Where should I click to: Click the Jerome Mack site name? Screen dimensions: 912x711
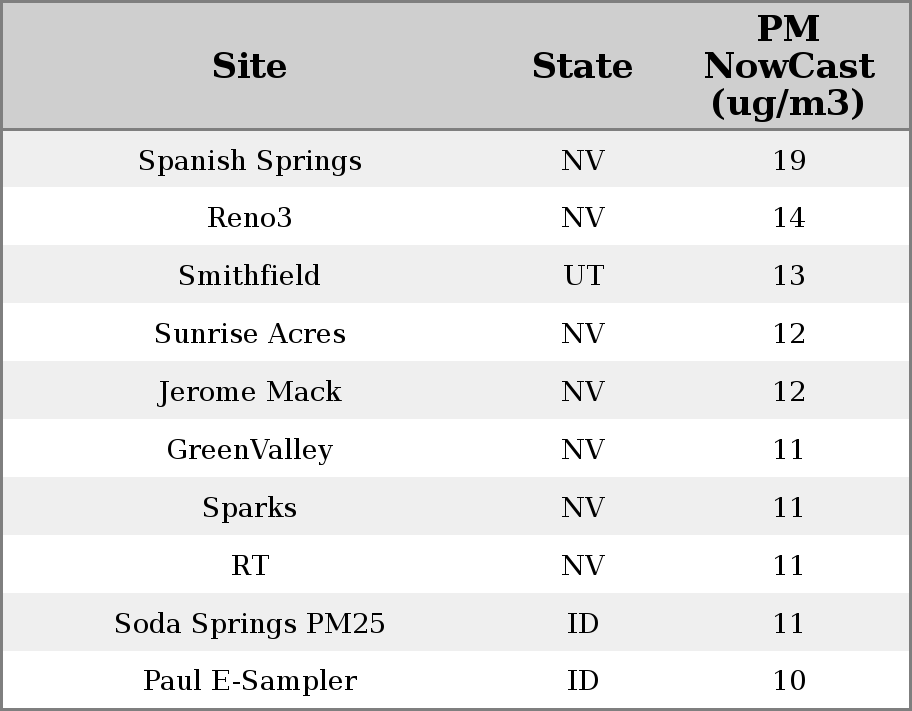pos(250,392)
